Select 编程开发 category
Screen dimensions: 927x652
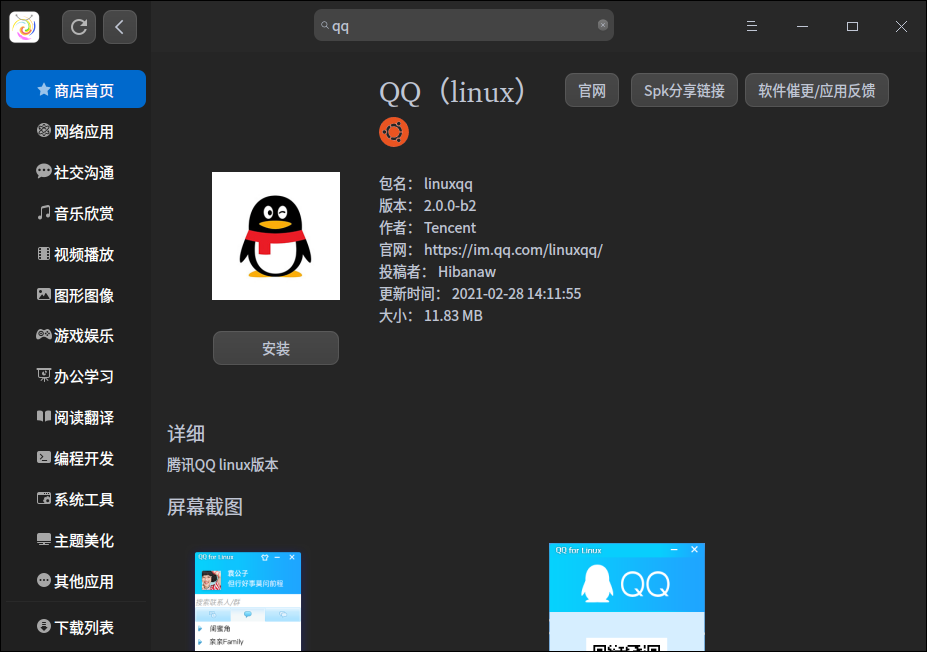(76, 458)
